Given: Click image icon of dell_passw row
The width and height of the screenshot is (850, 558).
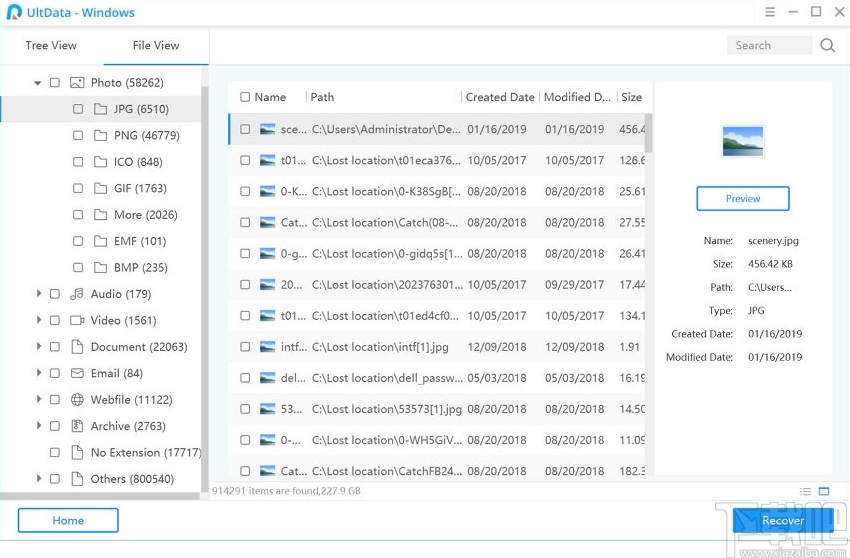Looking at the screenshot, I should pyautogui.click(x=267, y=378).
